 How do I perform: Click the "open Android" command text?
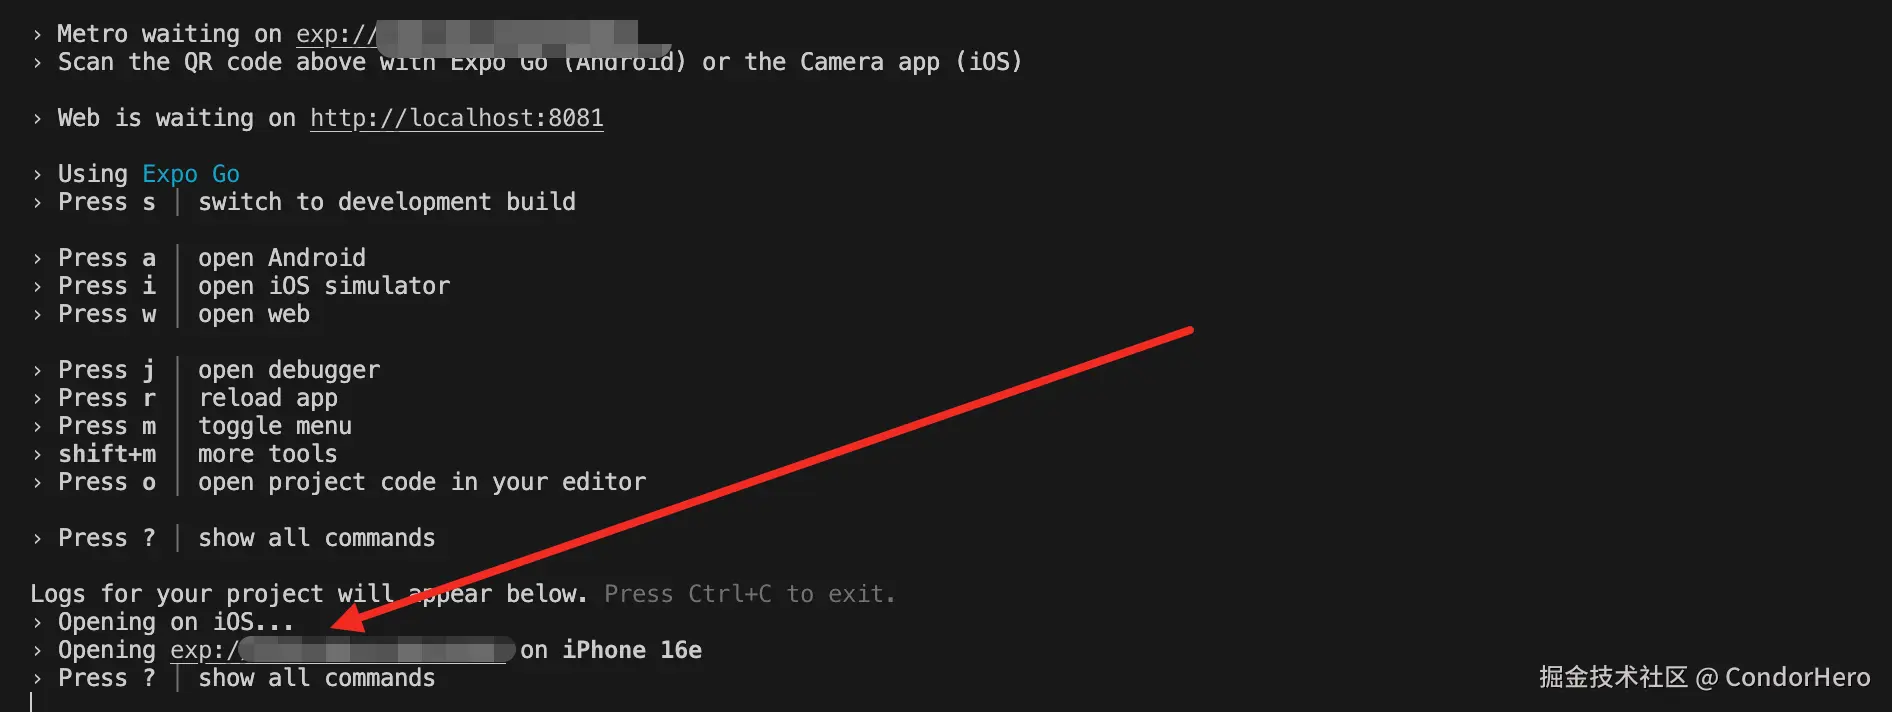[281, 258]
